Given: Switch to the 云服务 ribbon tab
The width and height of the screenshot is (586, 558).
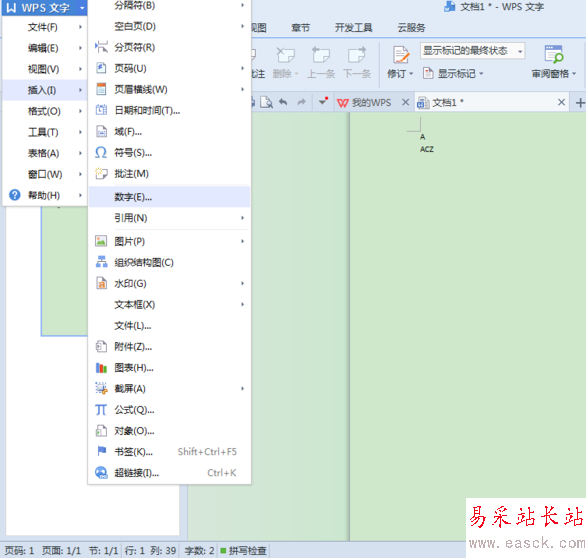Looking at the screenshot, I should click(x=411, y=28).
